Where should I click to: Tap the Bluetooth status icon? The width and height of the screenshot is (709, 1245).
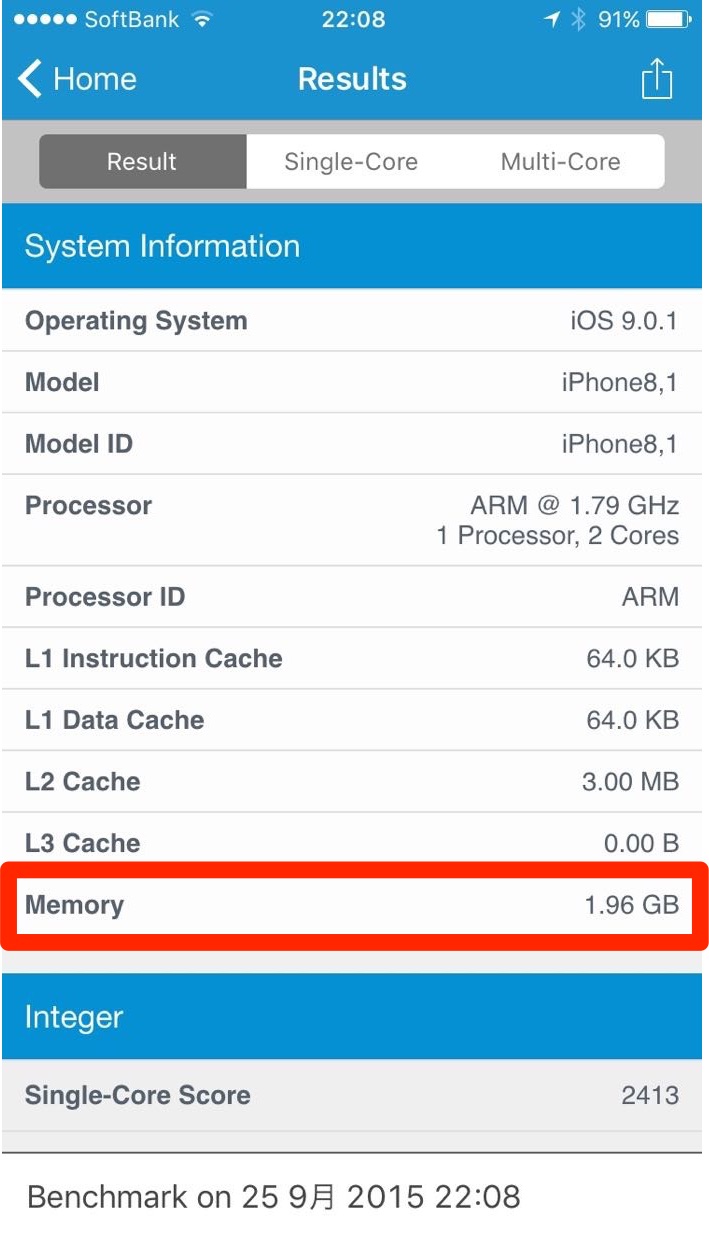click(x=578, y=19)
